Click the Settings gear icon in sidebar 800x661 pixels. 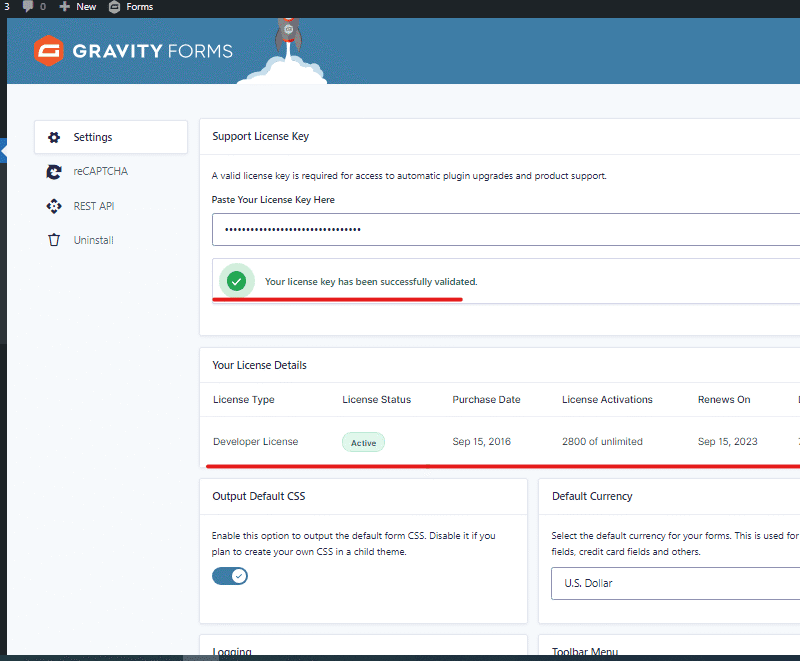(x=54, y=137)
